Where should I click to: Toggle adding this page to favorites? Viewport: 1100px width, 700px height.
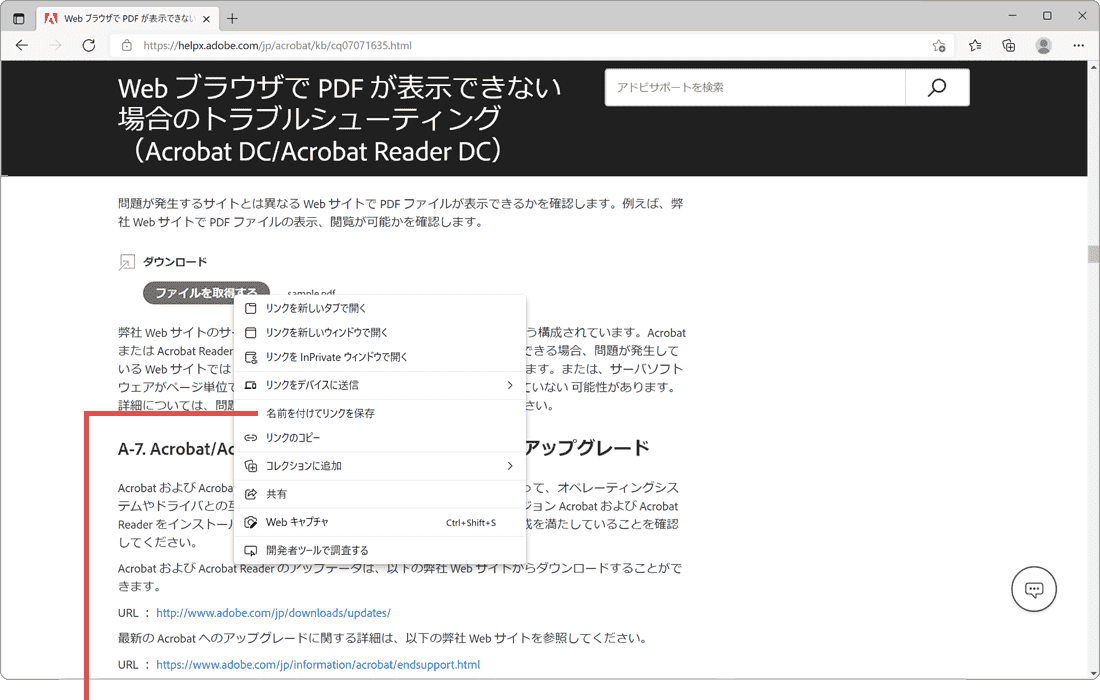point(939,45)
